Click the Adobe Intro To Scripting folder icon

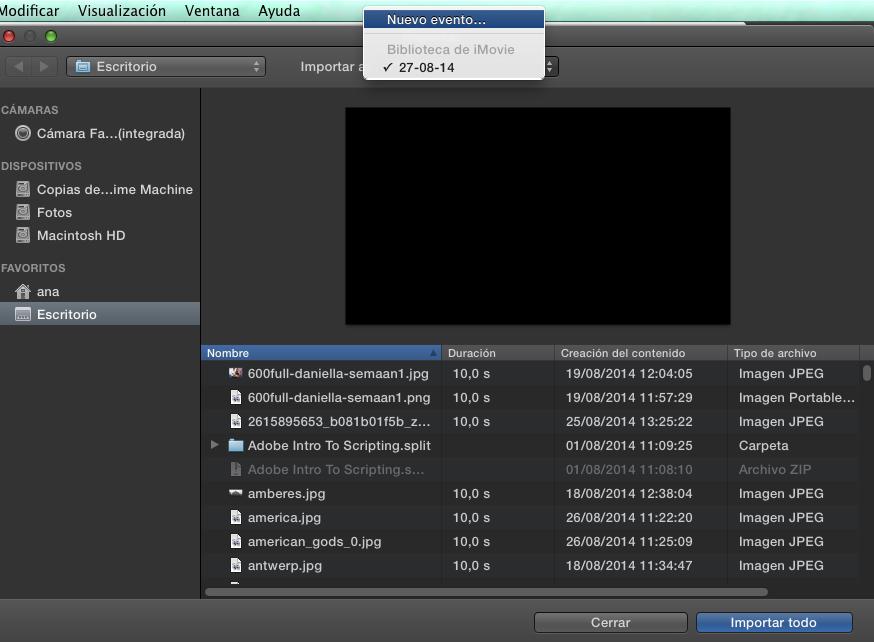pos(236,445)
